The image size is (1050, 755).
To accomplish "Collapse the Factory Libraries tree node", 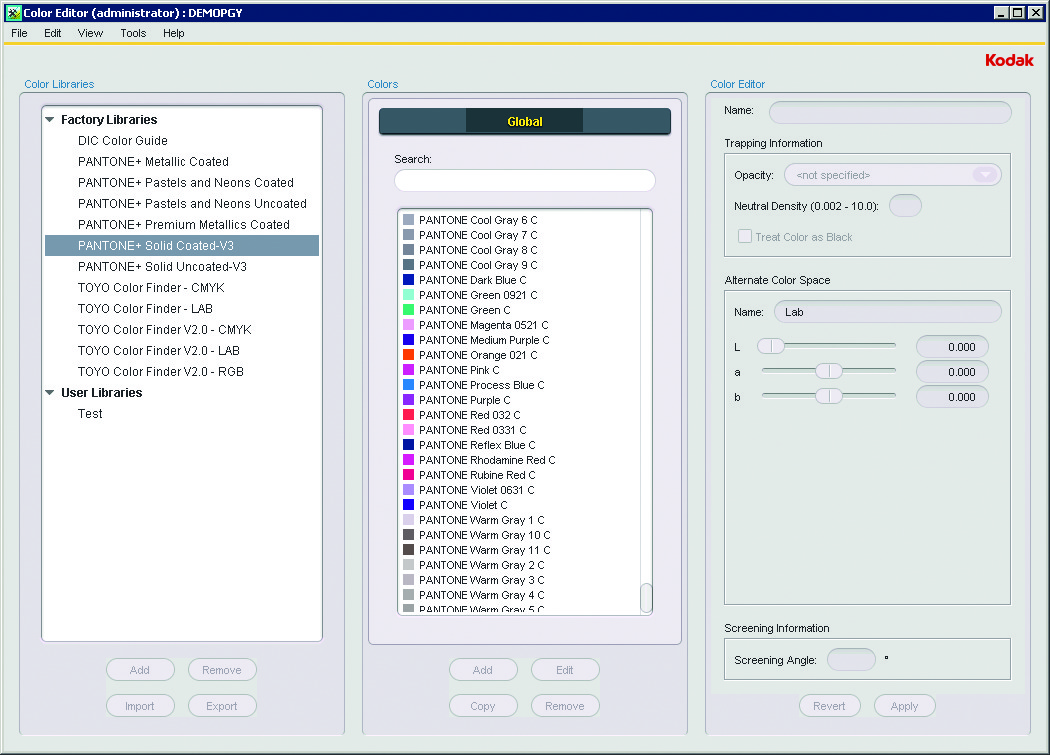I will [50, 120].
